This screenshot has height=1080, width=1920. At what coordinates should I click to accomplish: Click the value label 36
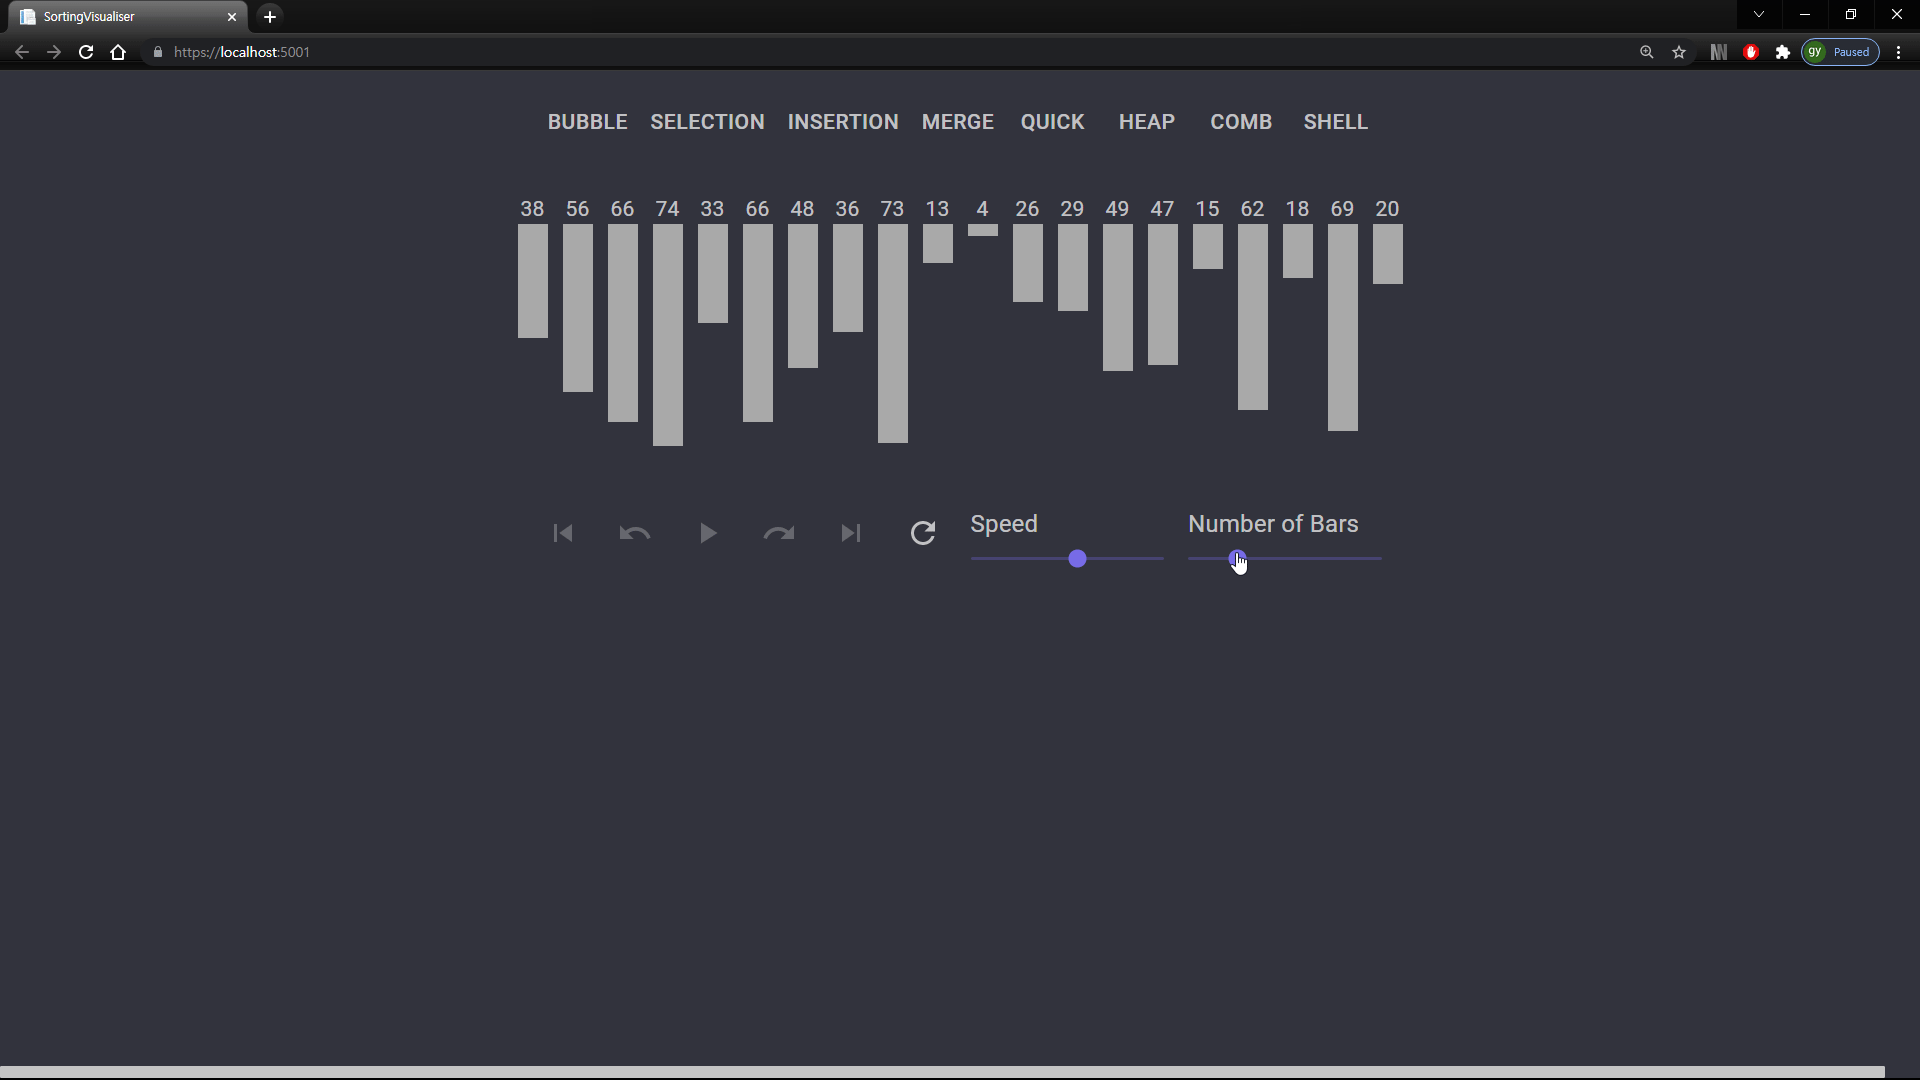[847, 209]
